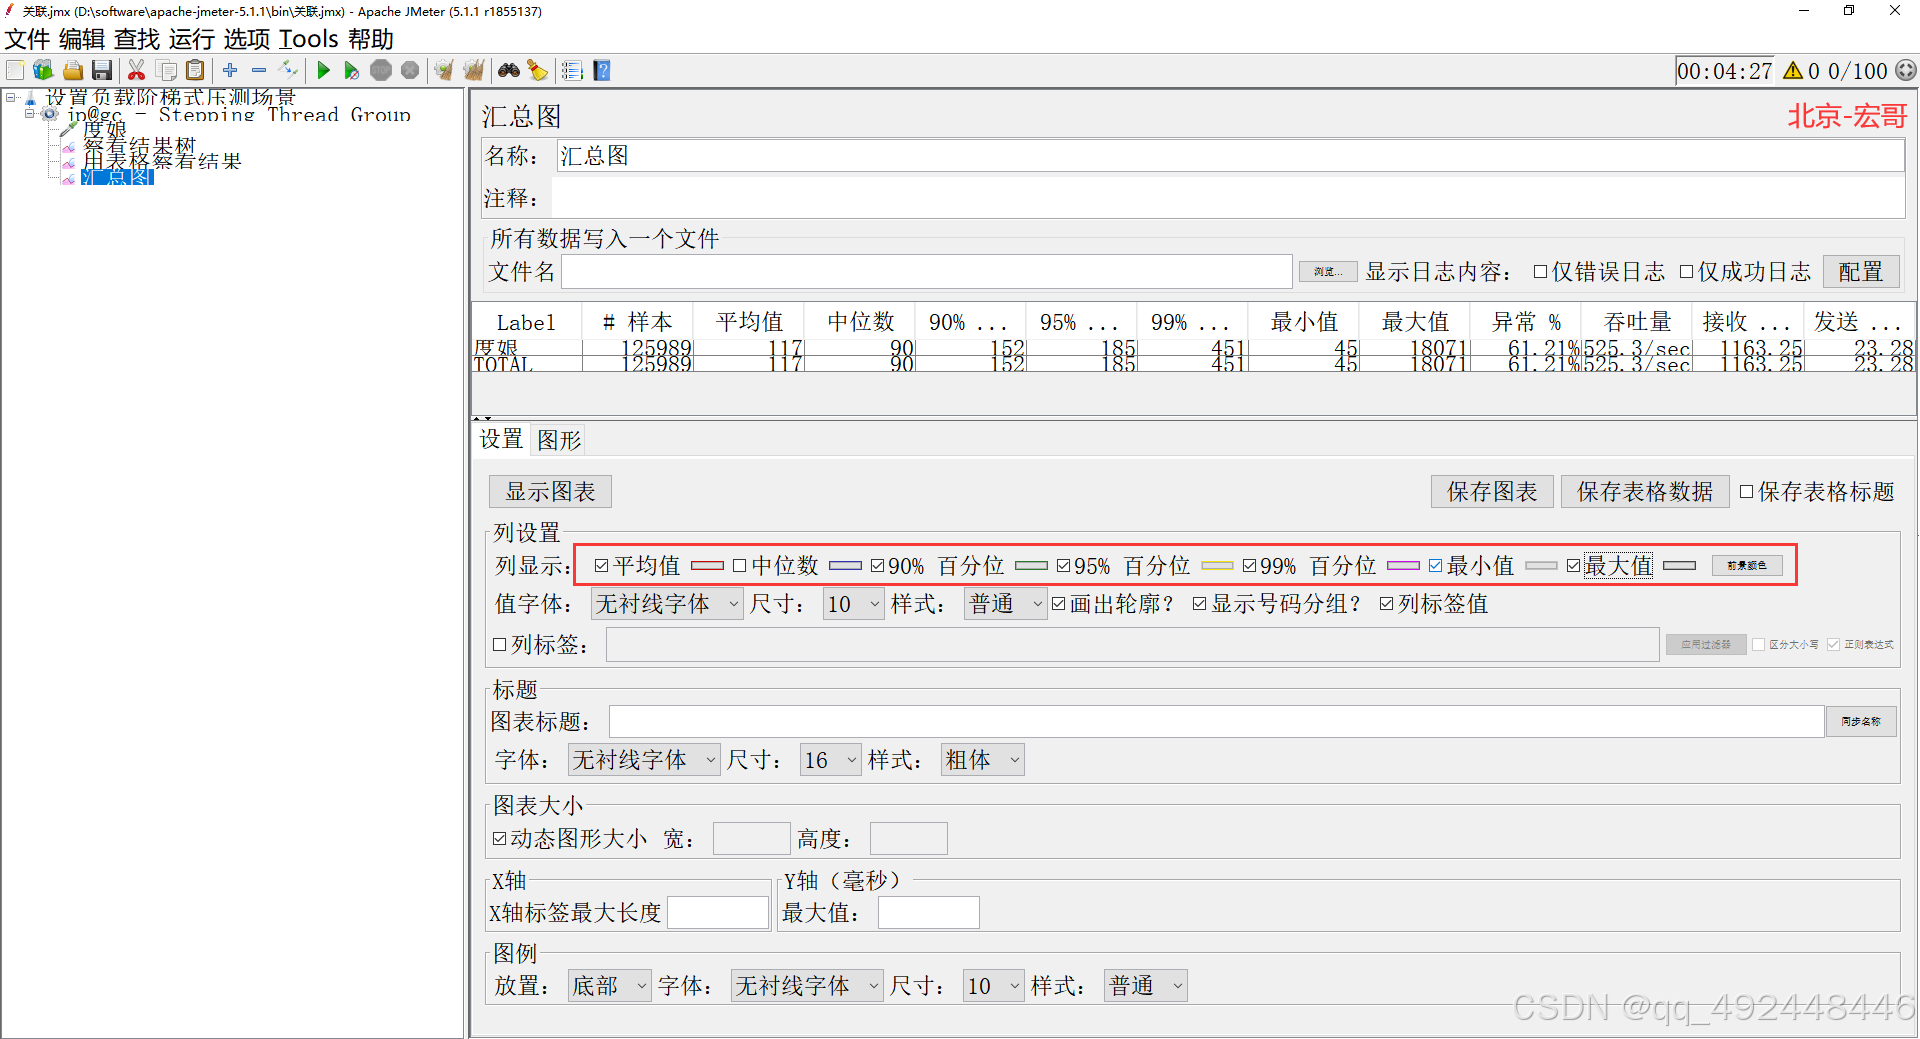Collapse all tree nodes with minus icon
Screen dimensions: 1920x1039
click(x=259, y=70)
